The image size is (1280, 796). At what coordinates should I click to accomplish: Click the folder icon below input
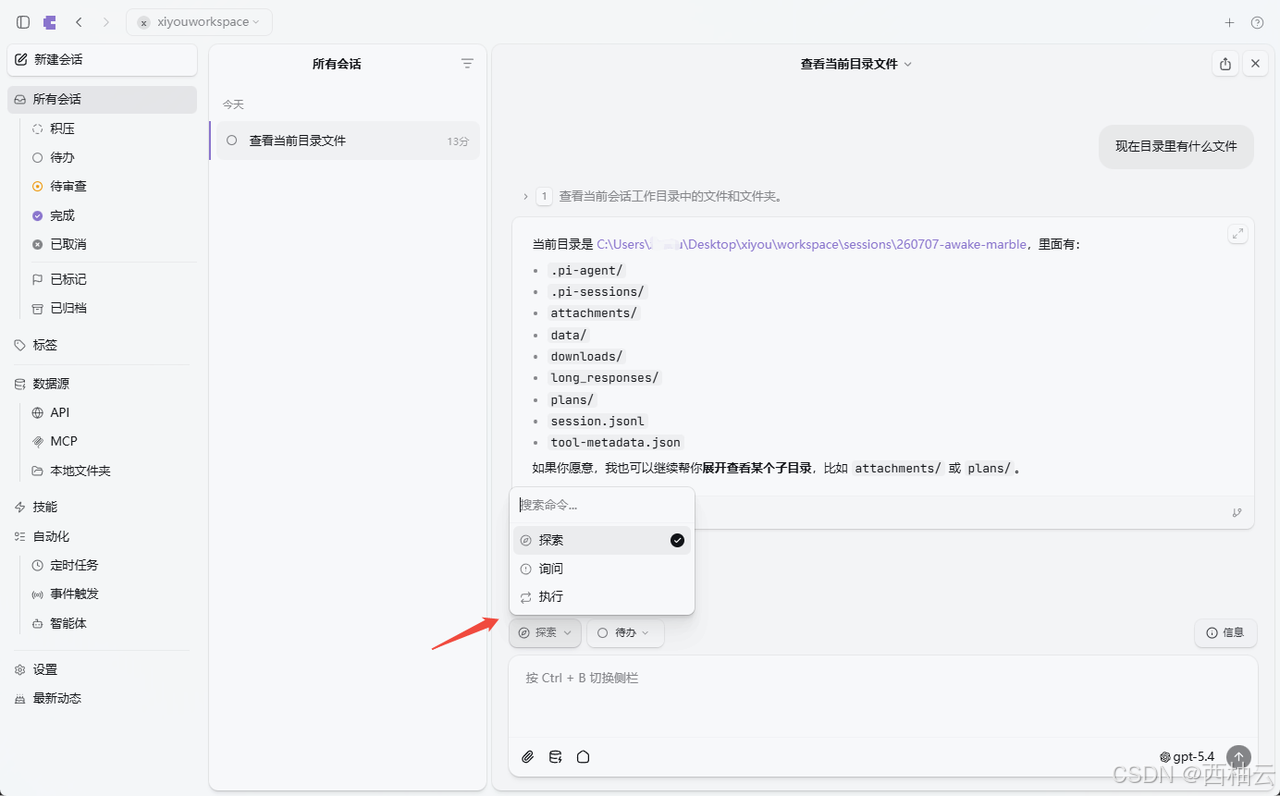(583, 757)
